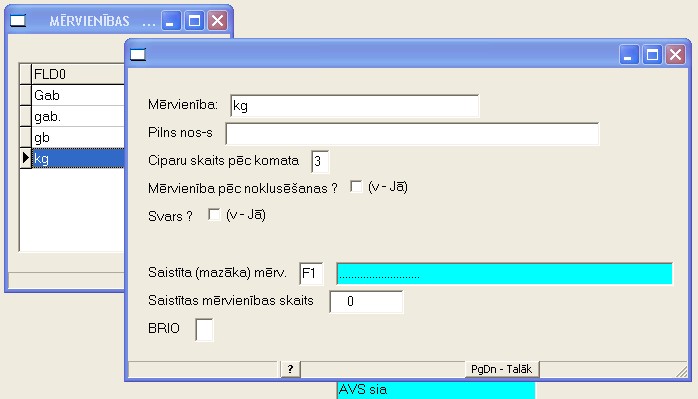Screen dimensions: 698x399
Task: Click the BRIO input box
Action: pyautogui.click(x=204, y=330)
